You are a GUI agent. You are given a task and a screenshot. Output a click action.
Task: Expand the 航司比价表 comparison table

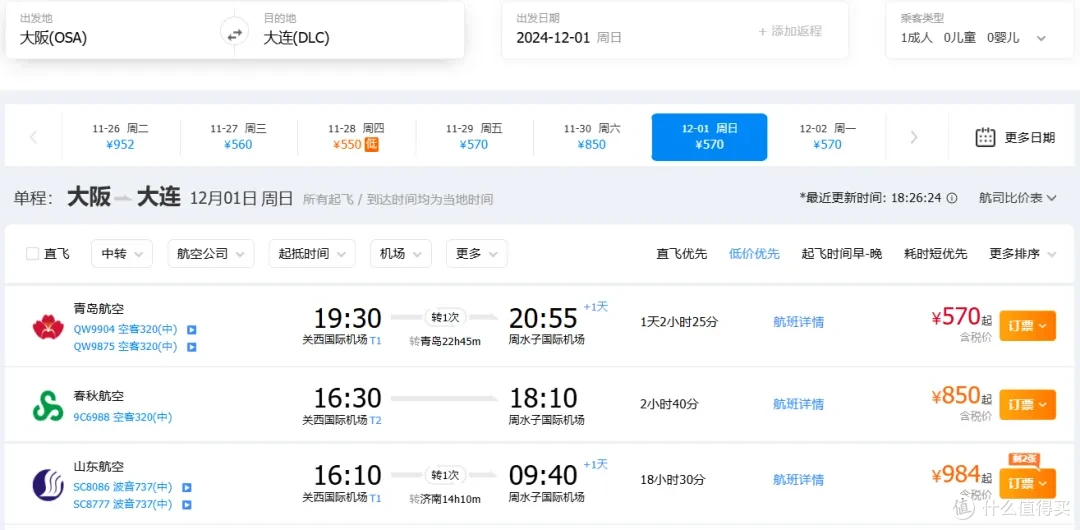coord(1017,198)
